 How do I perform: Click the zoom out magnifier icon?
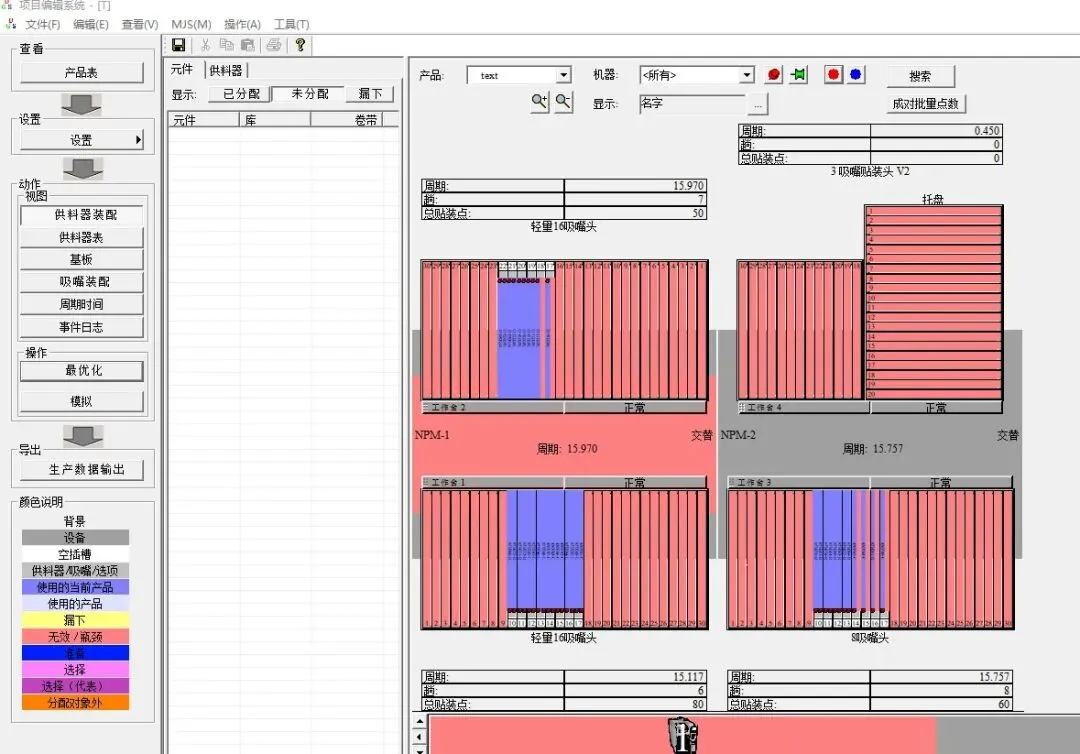[563, 103]
